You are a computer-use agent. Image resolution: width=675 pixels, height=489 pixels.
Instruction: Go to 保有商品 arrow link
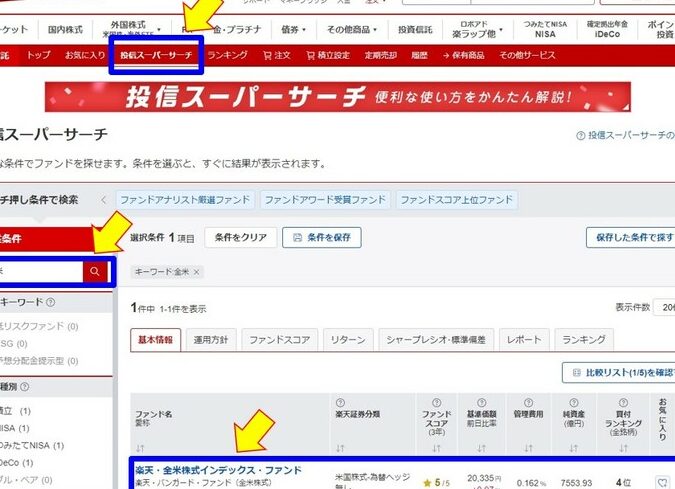[463, 56]
